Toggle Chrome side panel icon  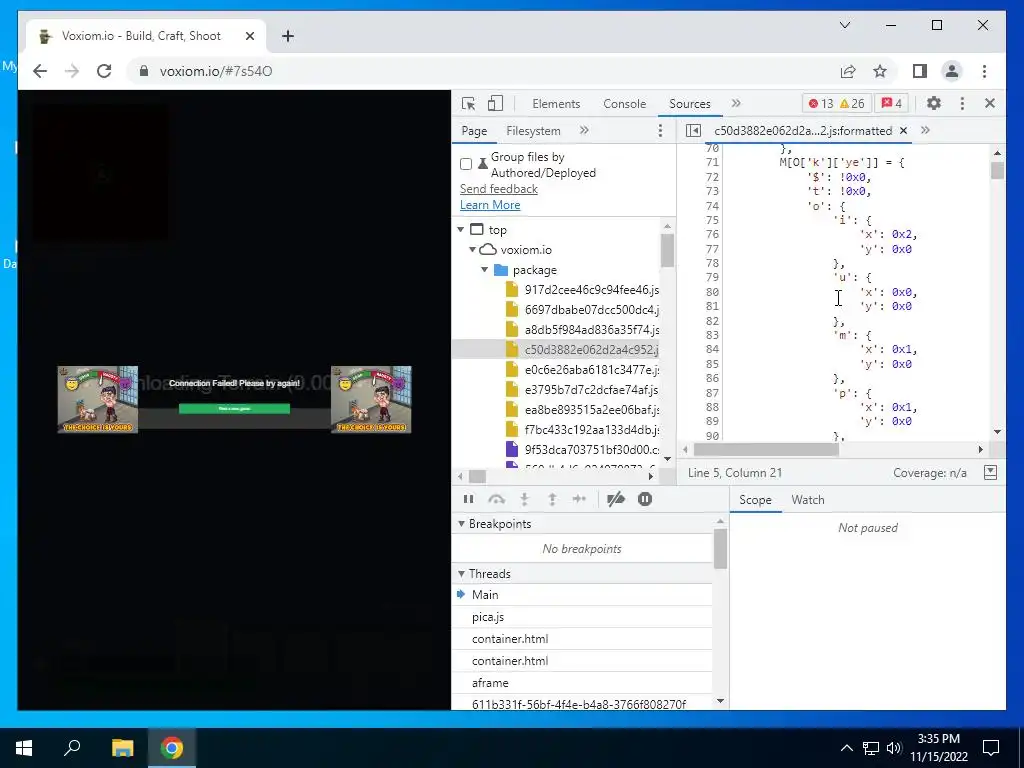[x=920, y=71]
